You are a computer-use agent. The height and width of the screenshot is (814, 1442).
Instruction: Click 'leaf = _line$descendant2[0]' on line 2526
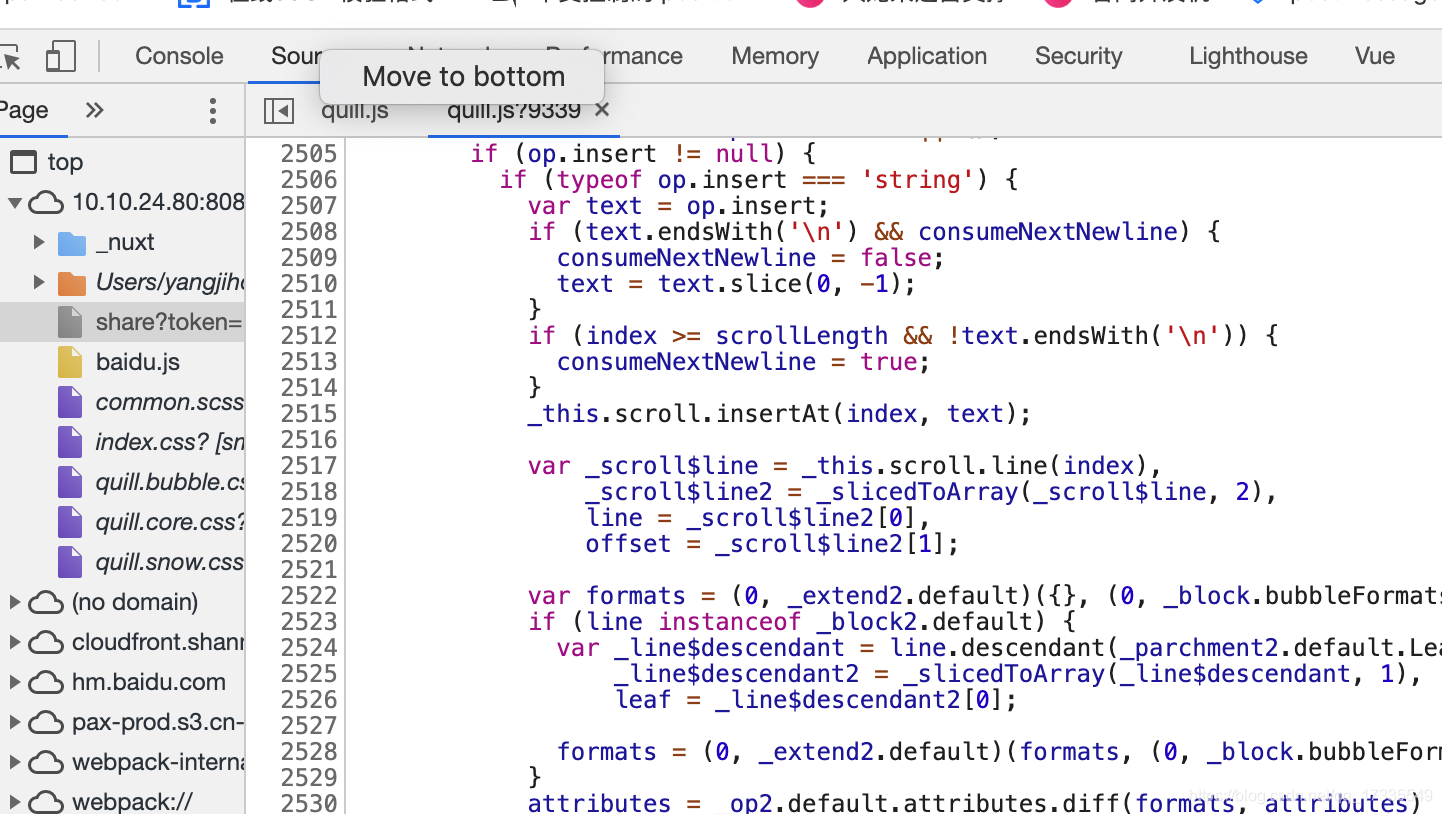tap(808, 699)
